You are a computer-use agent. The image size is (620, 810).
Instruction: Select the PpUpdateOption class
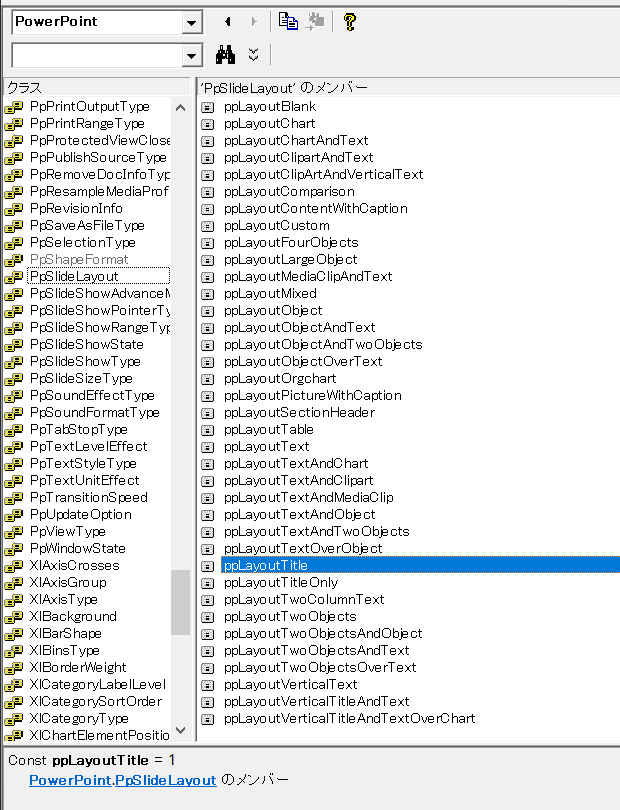81,515
